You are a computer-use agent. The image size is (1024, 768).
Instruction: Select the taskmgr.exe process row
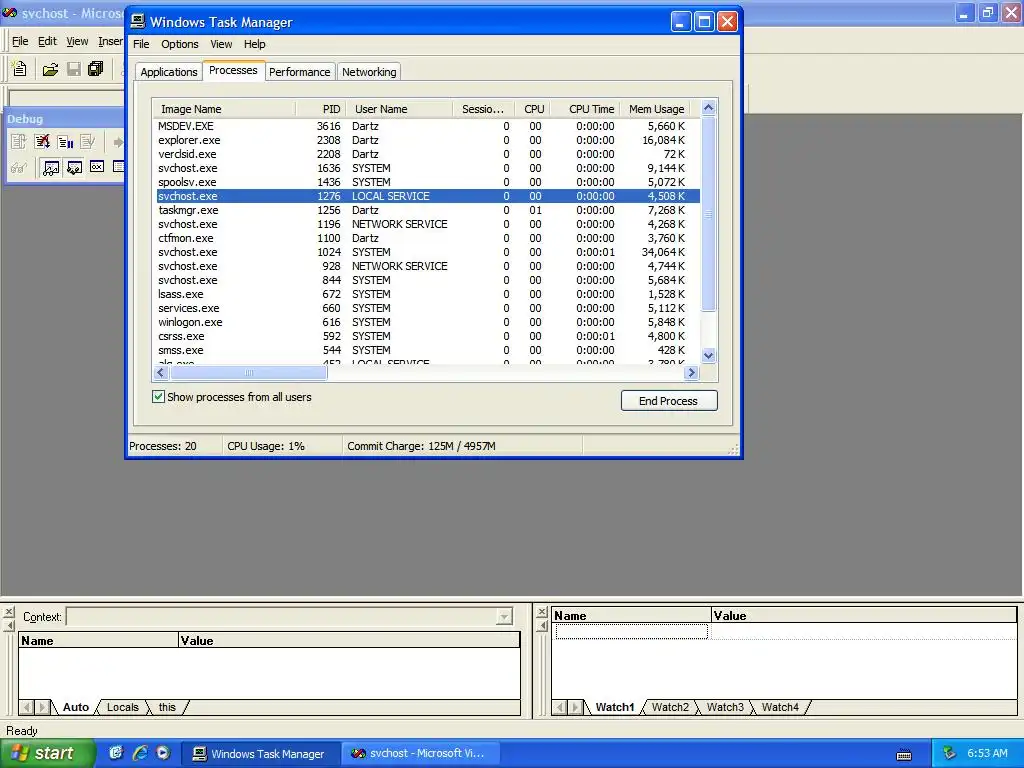tap(426, 210)
